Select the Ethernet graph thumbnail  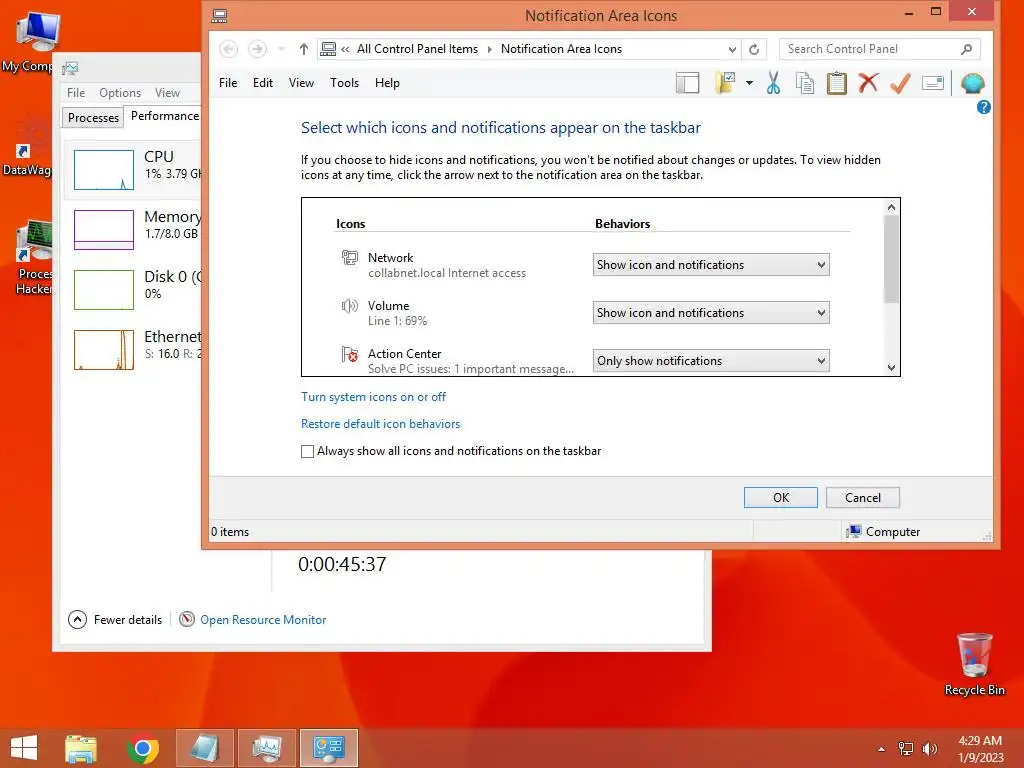click(x=104, y=349)
